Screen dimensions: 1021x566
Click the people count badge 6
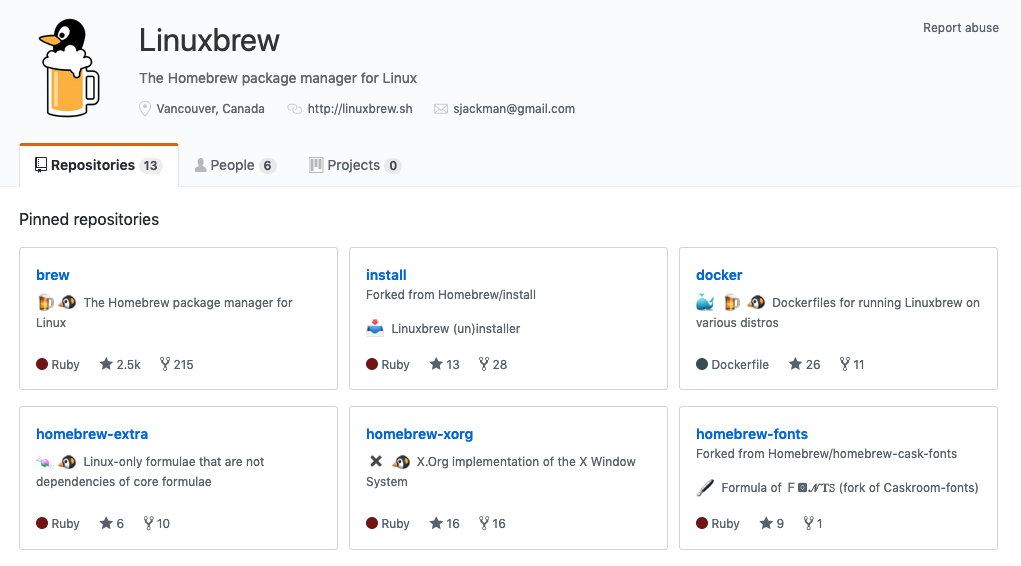click(x=267, y=165)
